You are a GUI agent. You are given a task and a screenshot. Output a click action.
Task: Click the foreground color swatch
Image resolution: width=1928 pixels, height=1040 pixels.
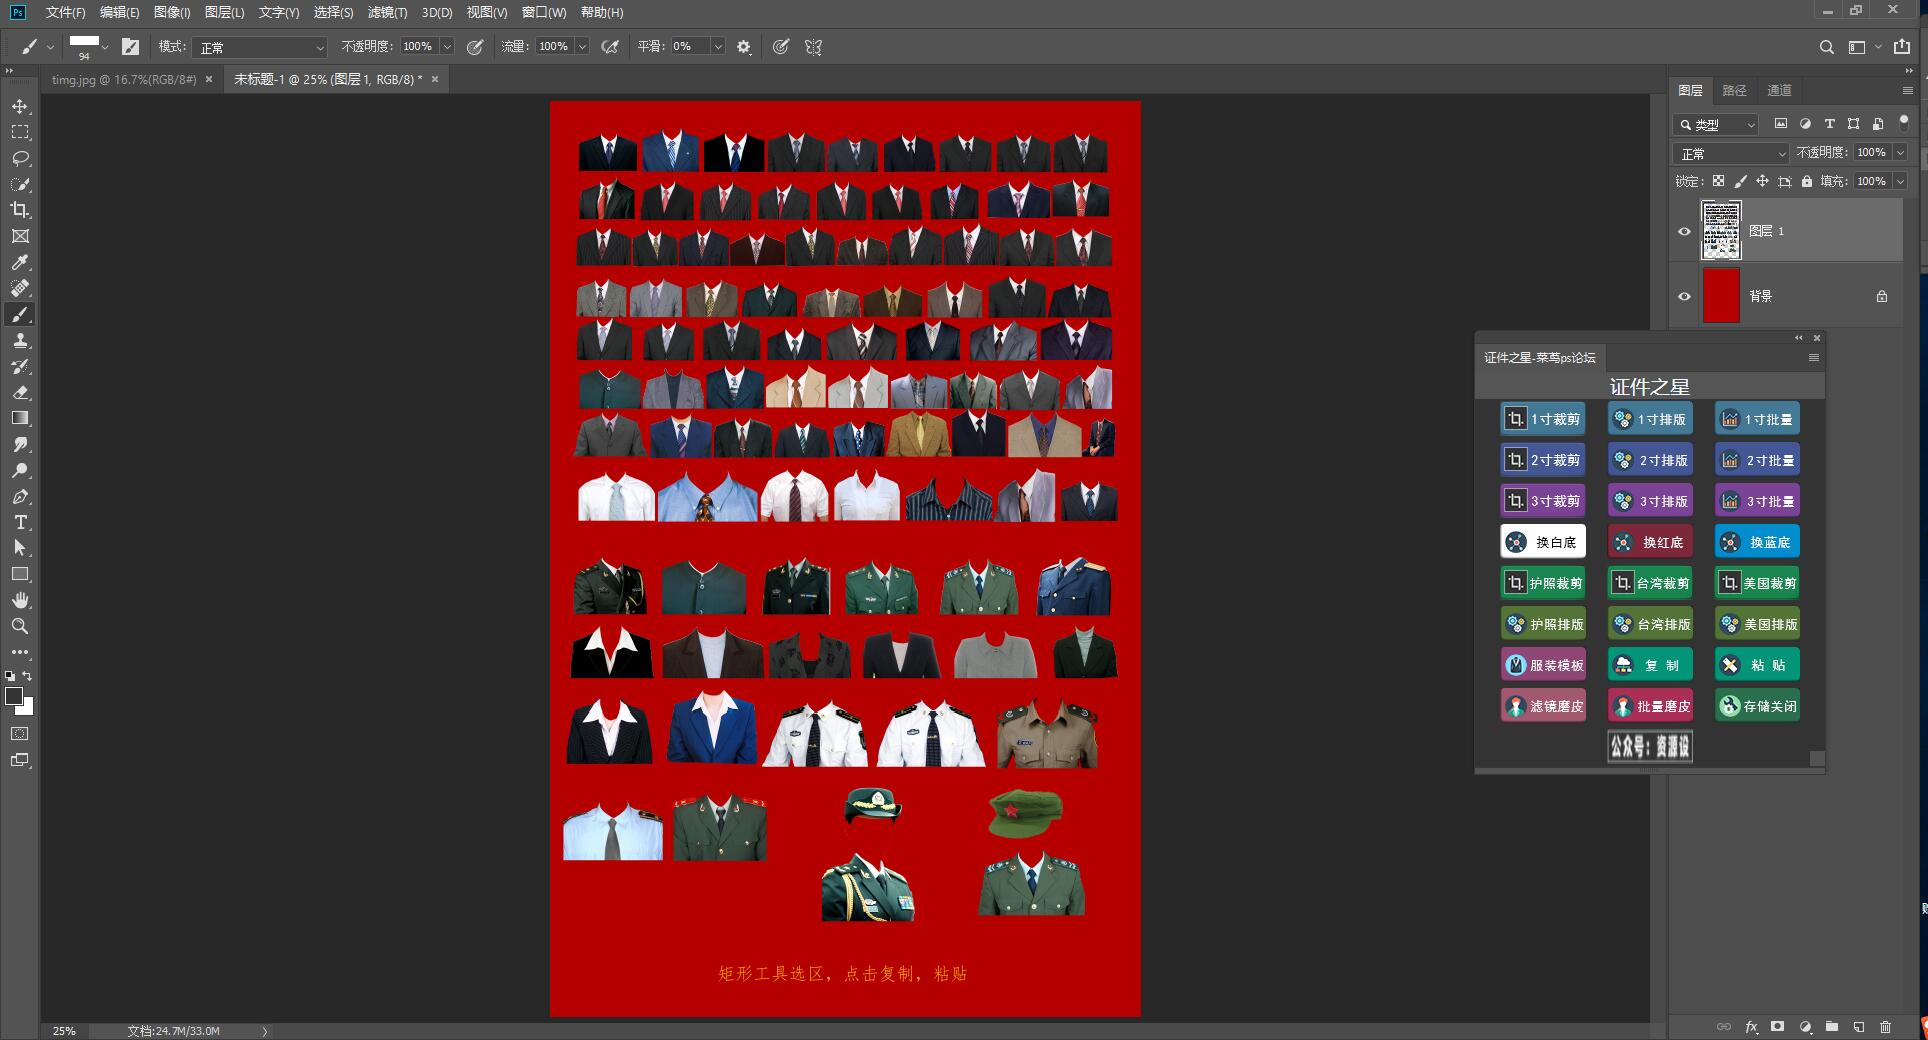(x=14, y=697)
